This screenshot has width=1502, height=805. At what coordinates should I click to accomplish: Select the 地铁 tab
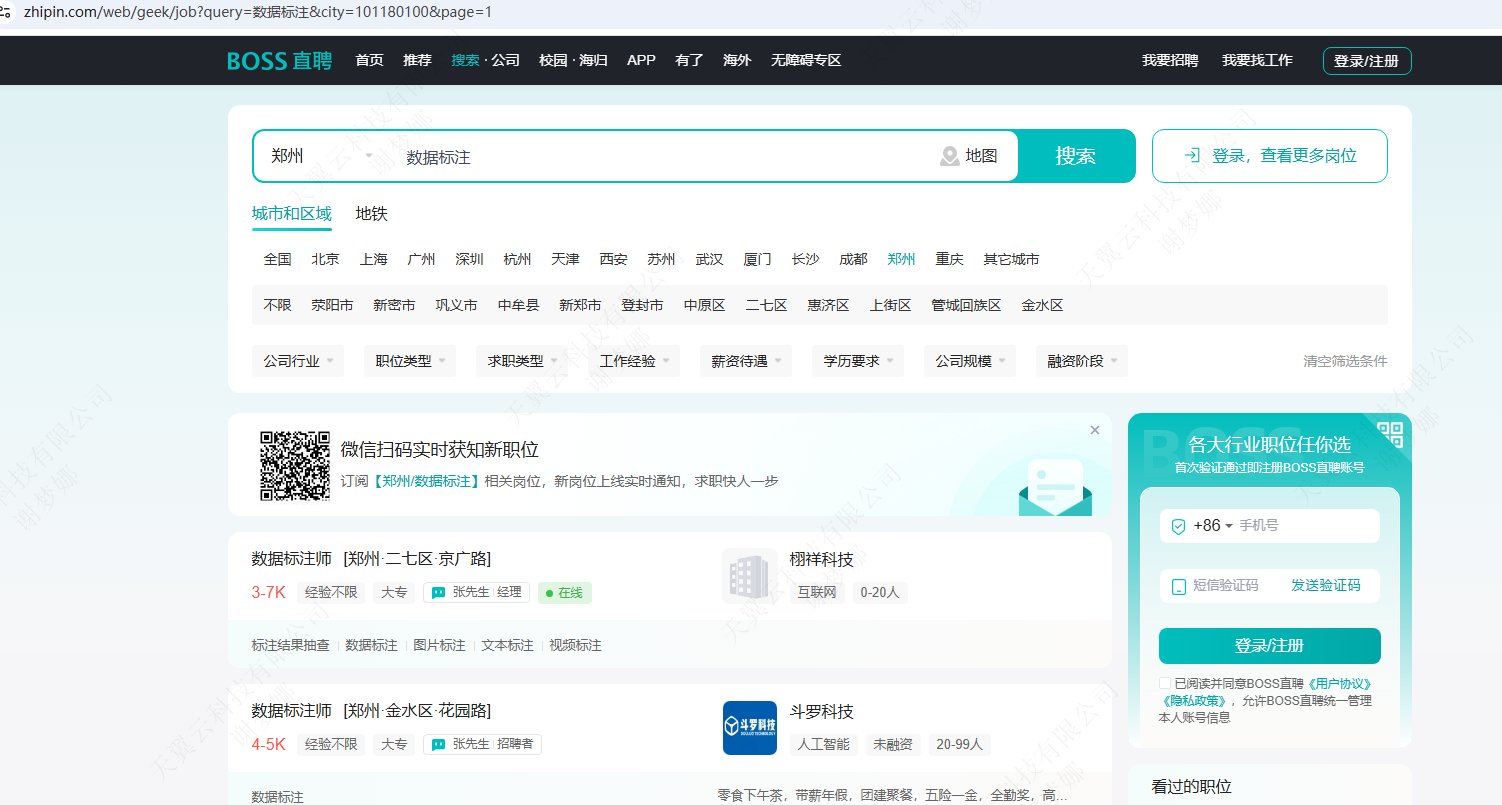(371, 213)
